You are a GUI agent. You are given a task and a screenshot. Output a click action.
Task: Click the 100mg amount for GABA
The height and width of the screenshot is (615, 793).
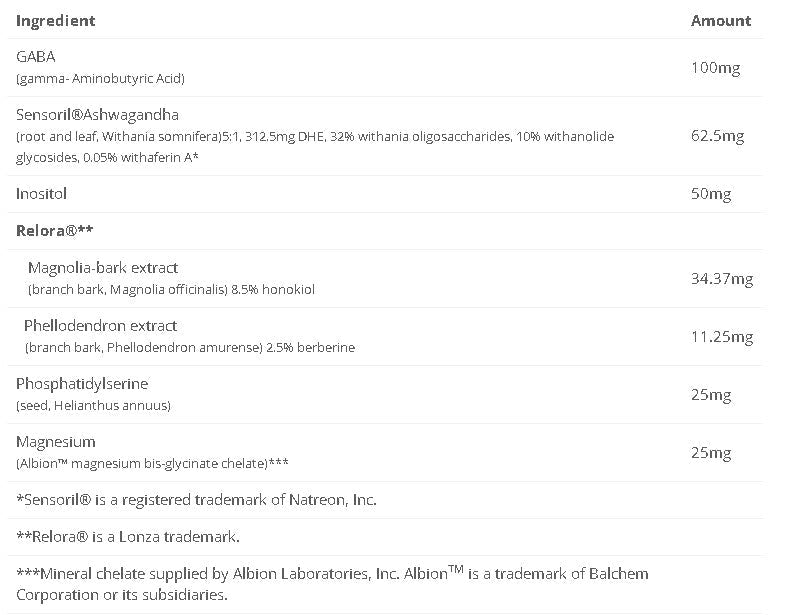(x=715, y=68)
